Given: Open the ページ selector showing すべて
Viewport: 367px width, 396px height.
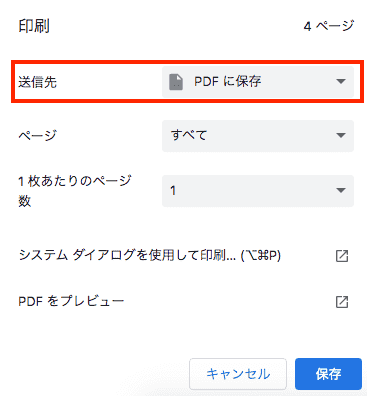Looking at the screenshot, I should coord(258,136).
